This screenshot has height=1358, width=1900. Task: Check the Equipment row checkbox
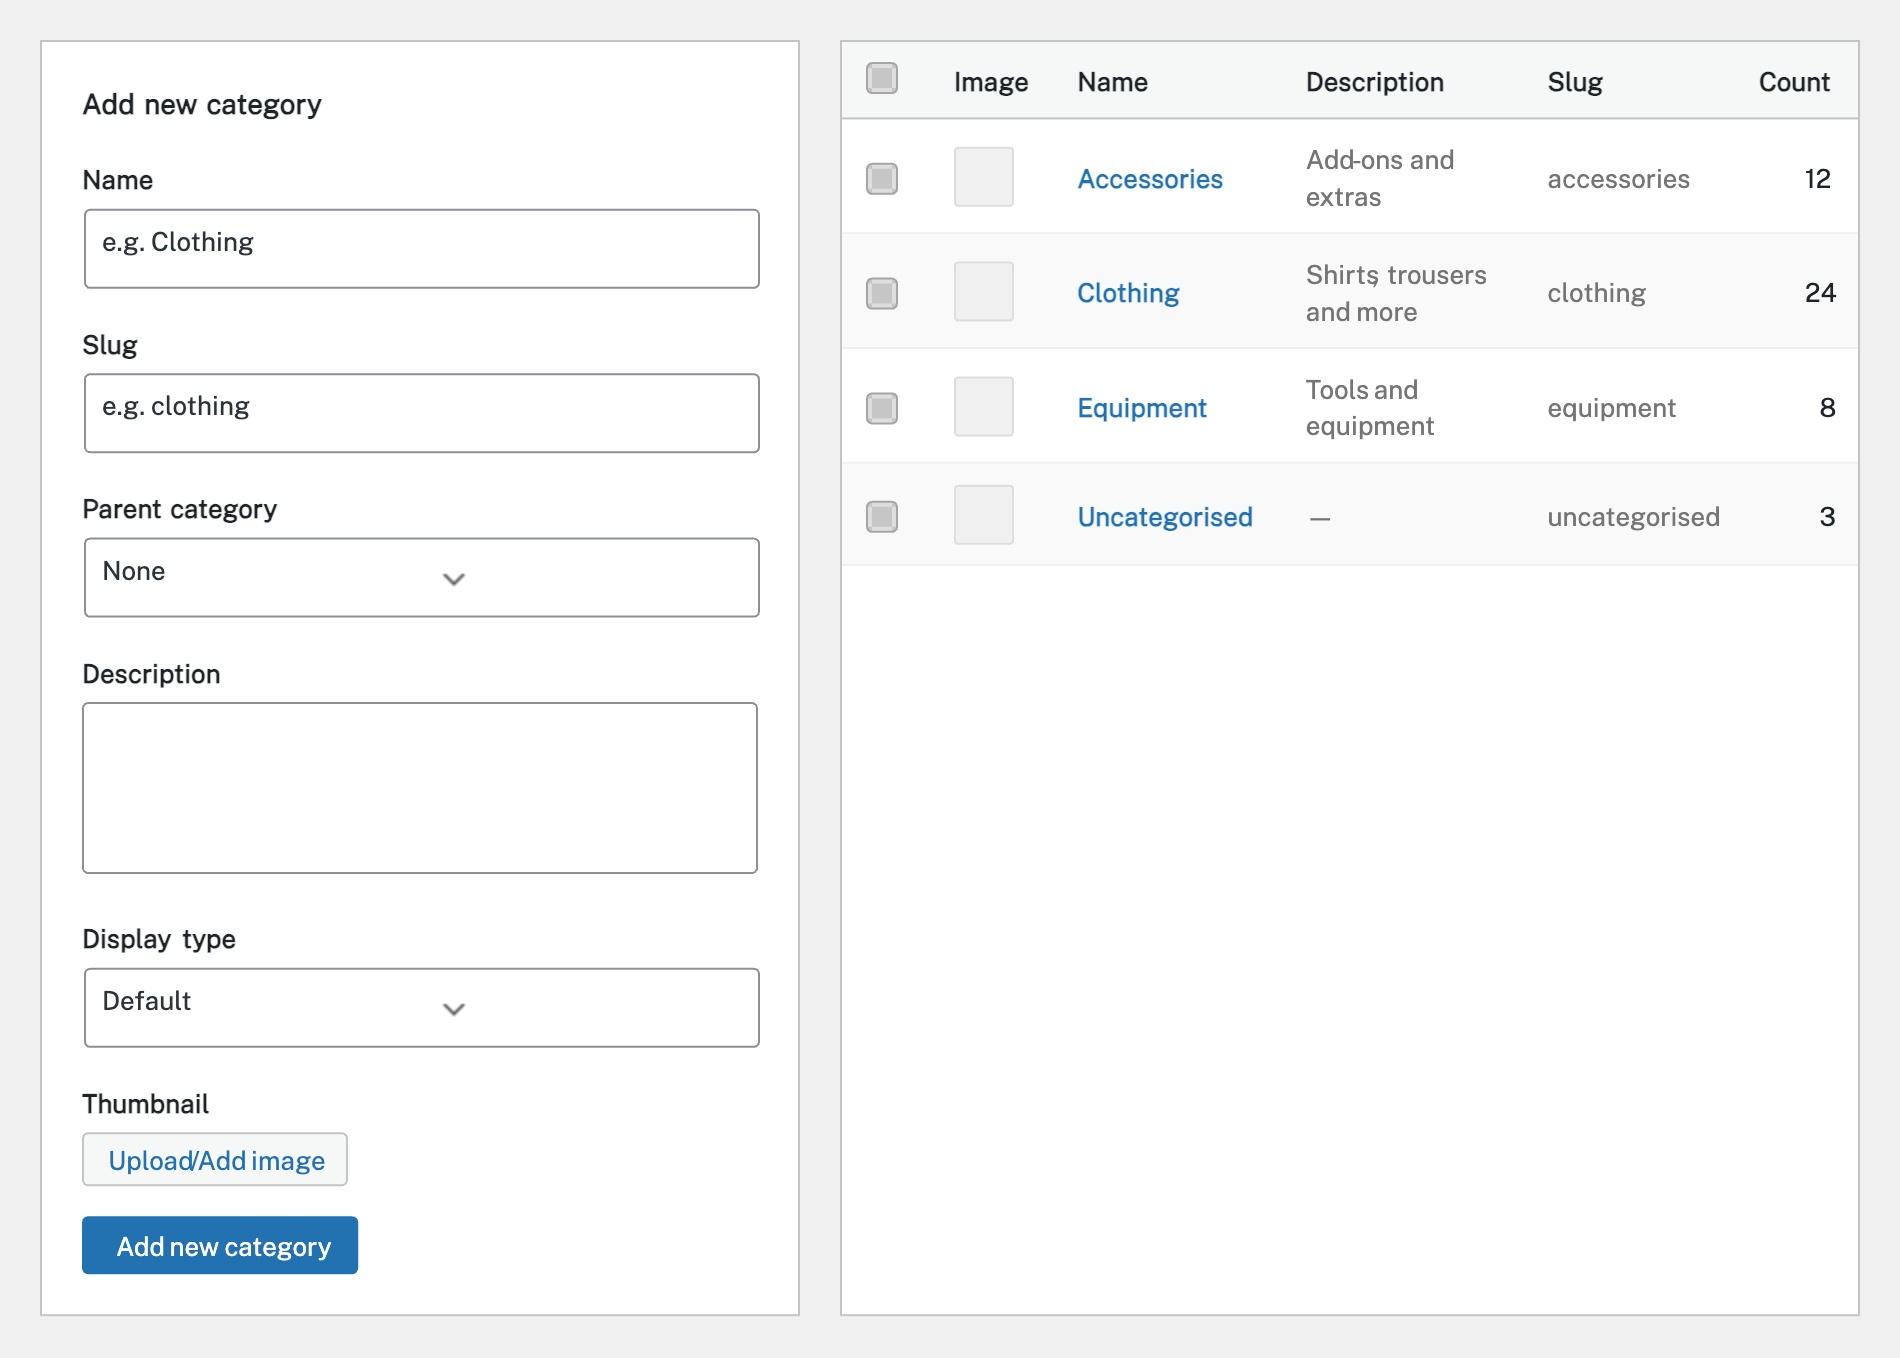(882, 408)
